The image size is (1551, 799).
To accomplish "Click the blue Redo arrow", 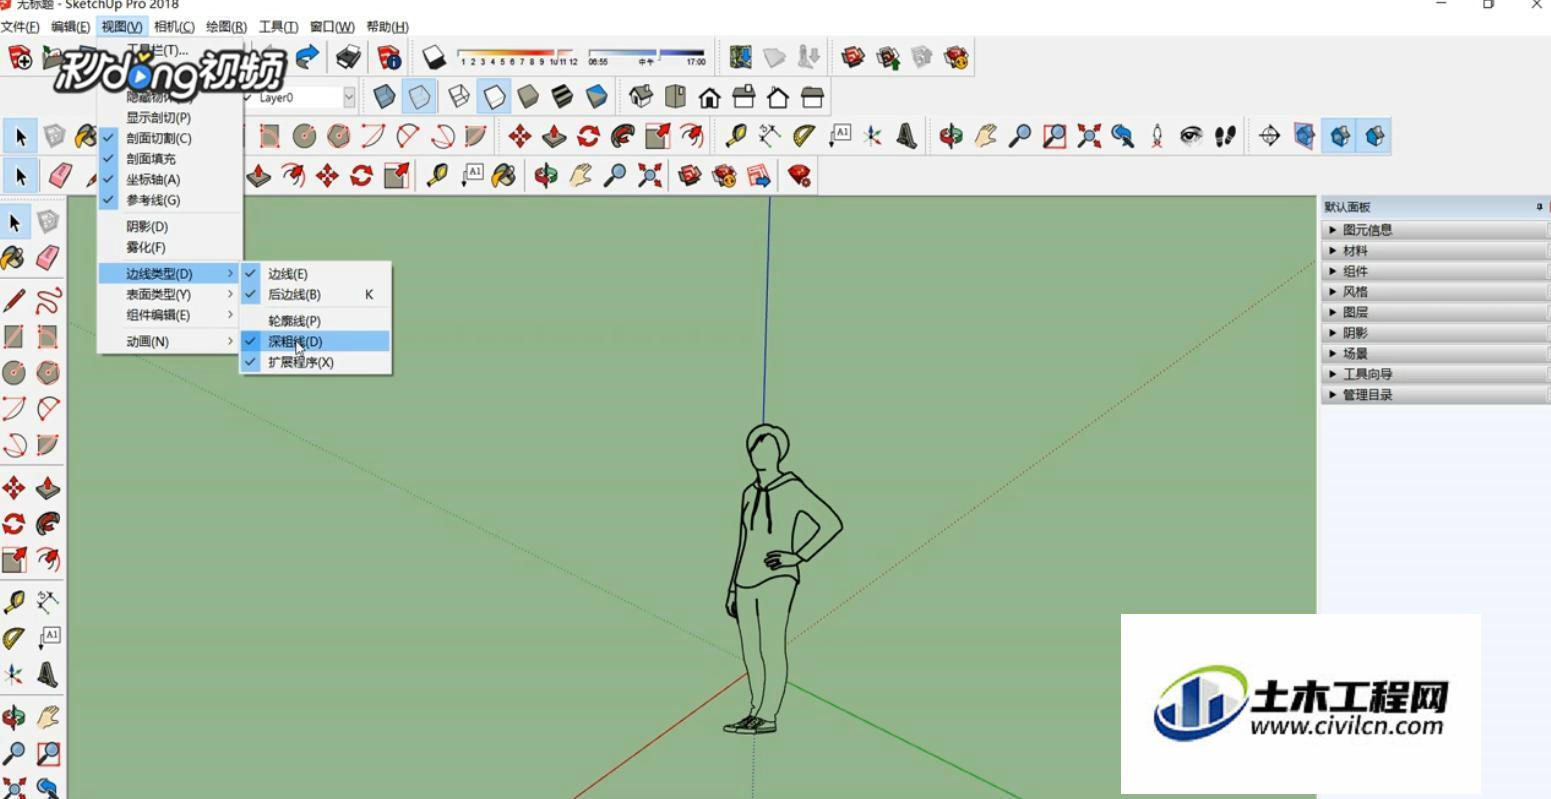I will (x=308, y=57).
